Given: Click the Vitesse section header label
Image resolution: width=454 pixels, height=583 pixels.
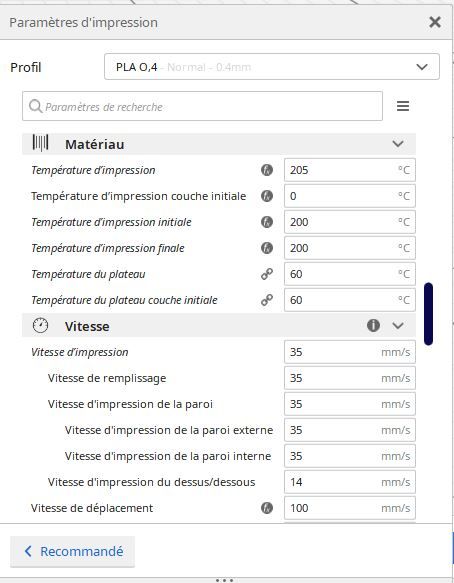Looking at the screenshot, I should (87, 326).
